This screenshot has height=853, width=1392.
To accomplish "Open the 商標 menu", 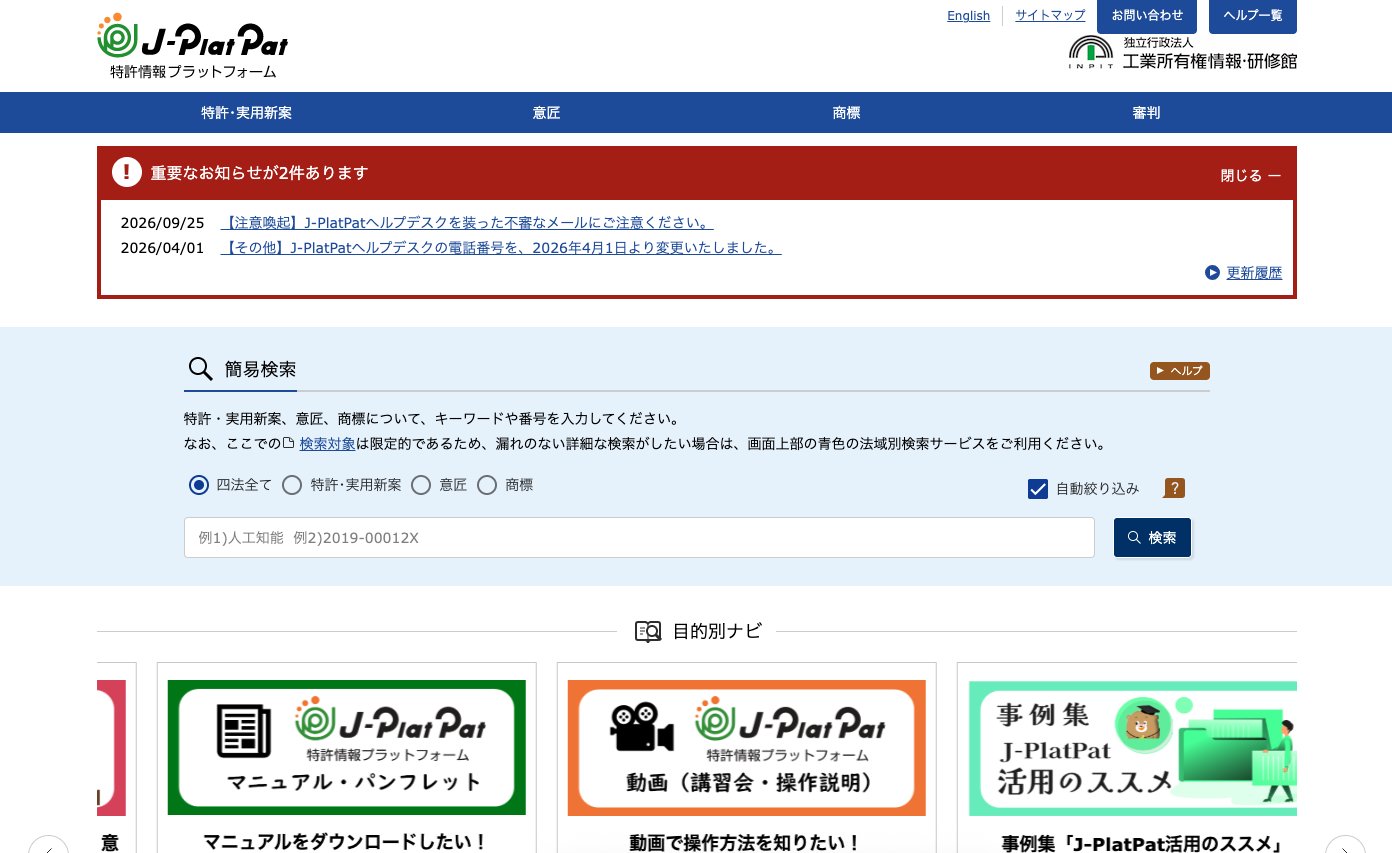I will point(846,113).
